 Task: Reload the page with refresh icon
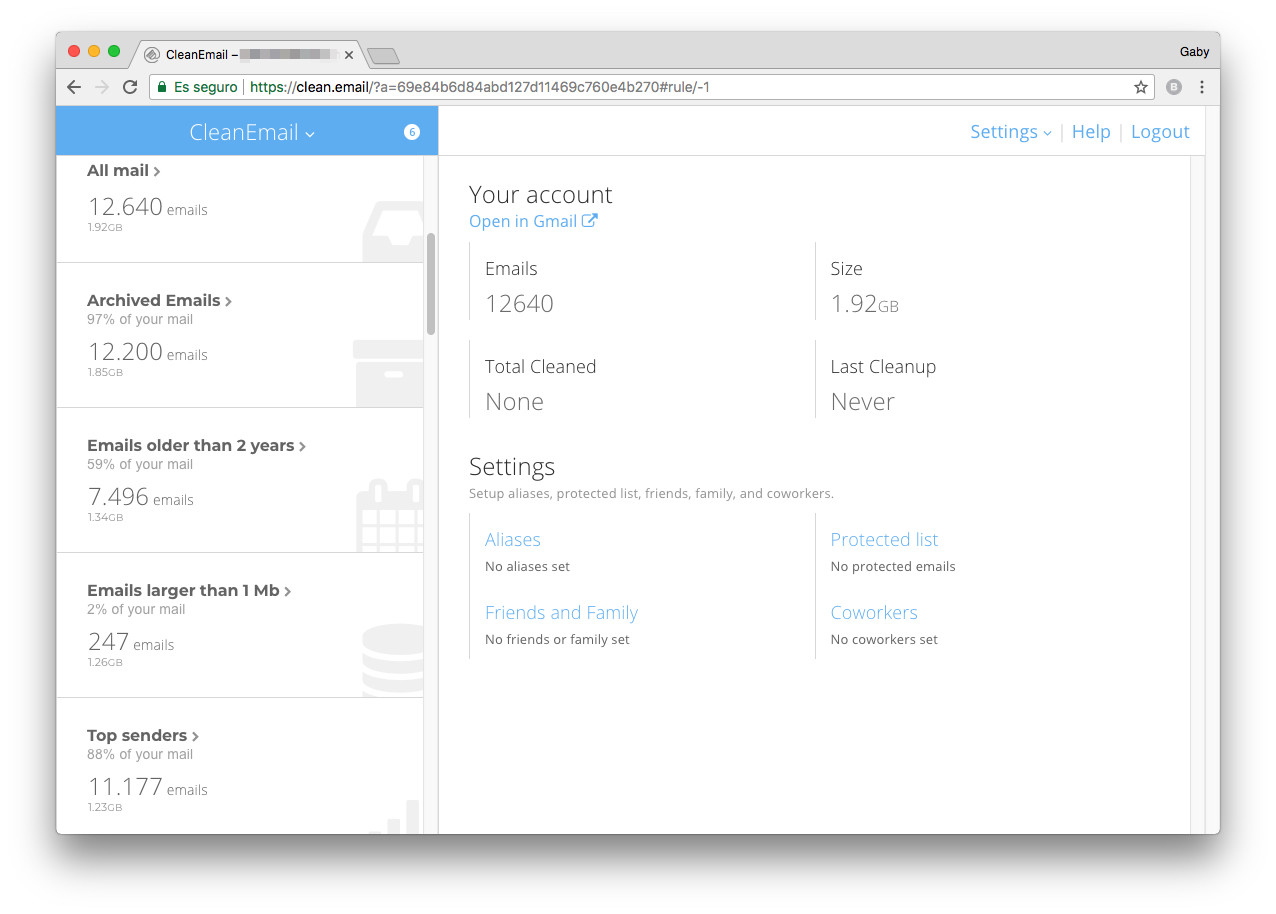point(130,87)
